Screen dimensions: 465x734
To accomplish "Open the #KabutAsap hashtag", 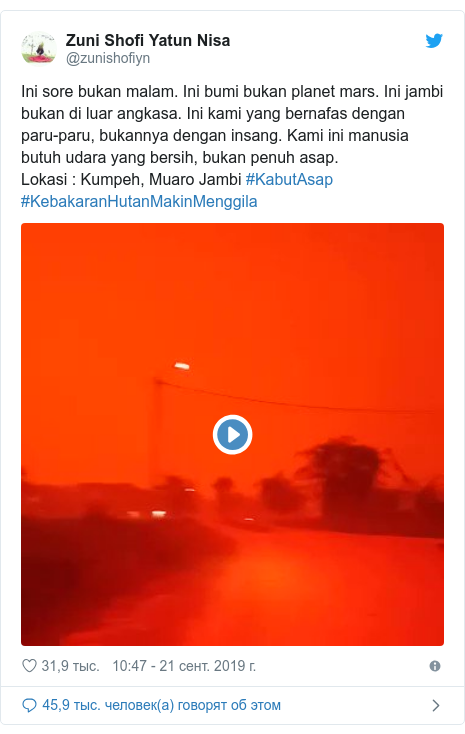I will 289,179.
